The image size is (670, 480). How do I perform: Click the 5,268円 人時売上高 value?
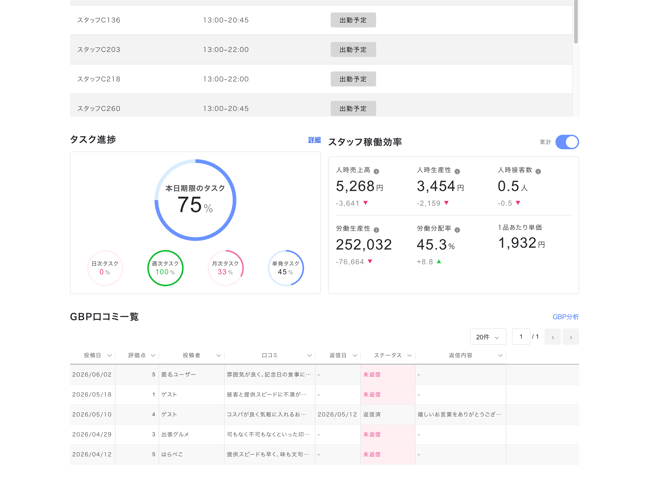(359, 186)
